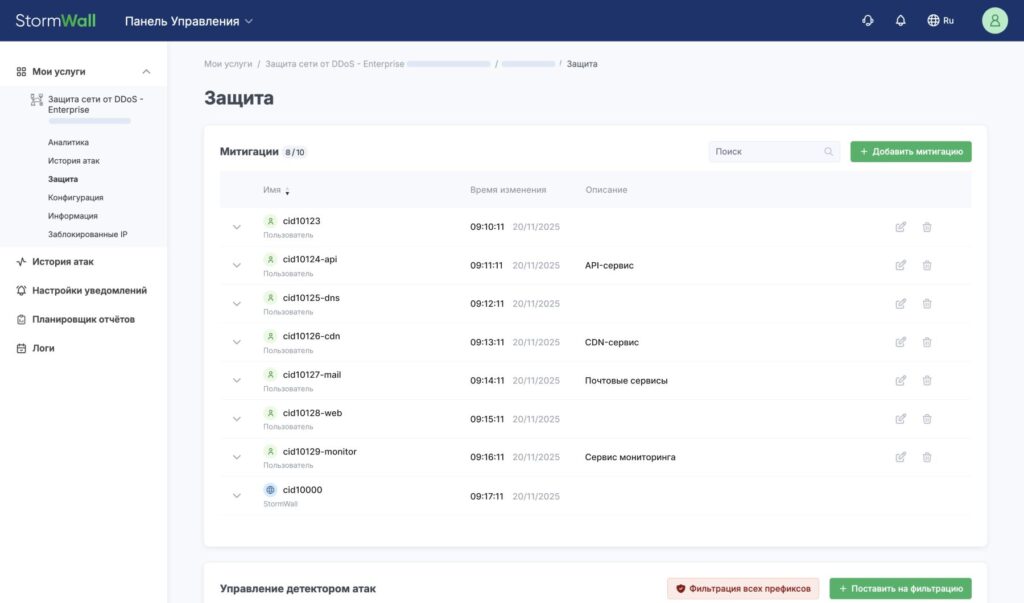Click the Фильтрация всех префиксов button
The height and width of the screenshot is (603, 1024).
pyautogui.click(x=746, y=588)
